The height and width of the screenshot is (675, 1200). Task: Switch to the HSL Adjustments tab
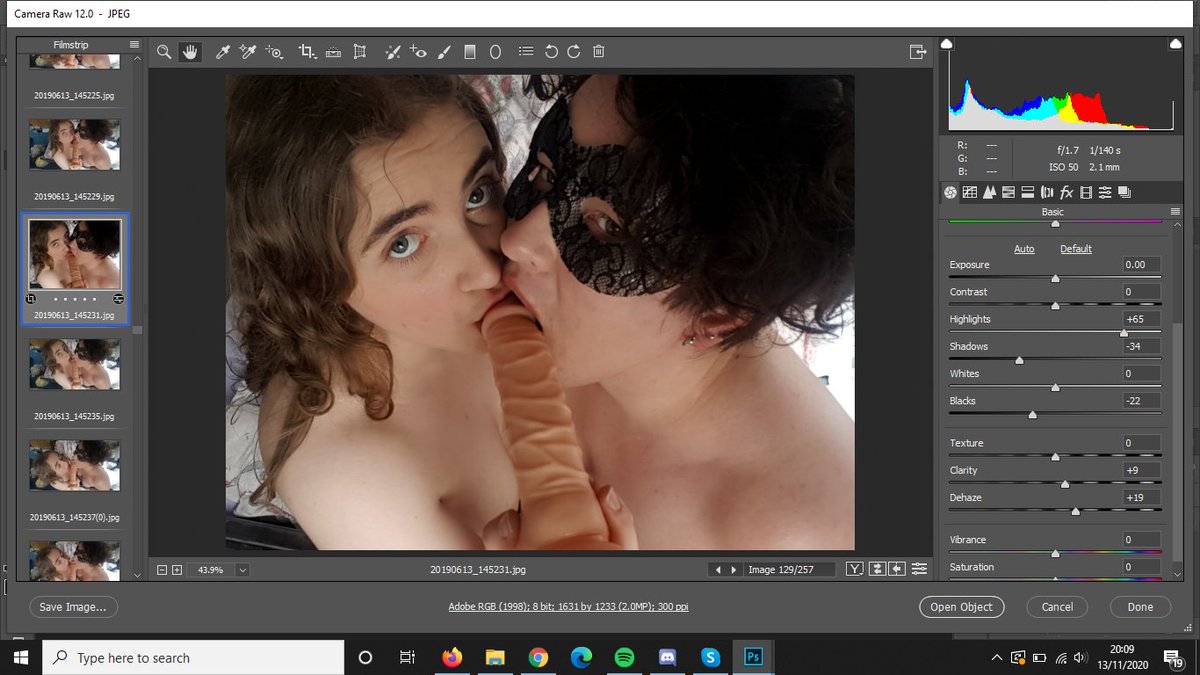coord(1009,192)
